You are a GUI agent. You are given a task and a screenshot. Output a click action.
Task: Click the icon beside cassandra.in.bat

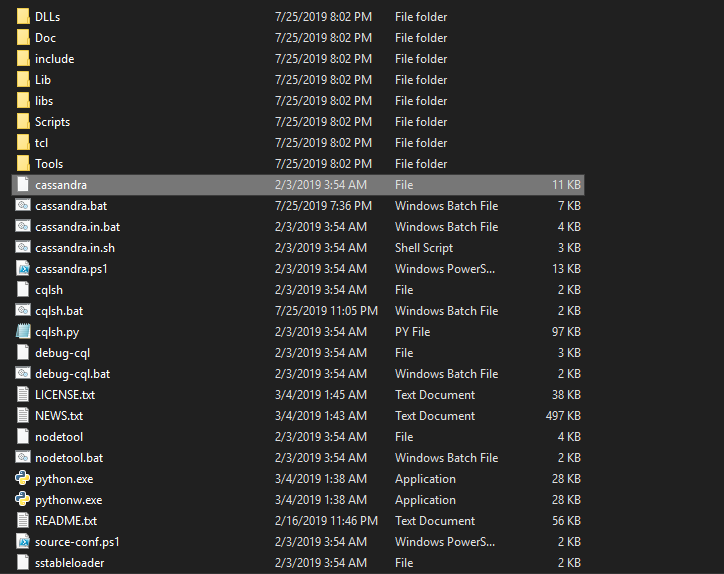tap(23, 226)
